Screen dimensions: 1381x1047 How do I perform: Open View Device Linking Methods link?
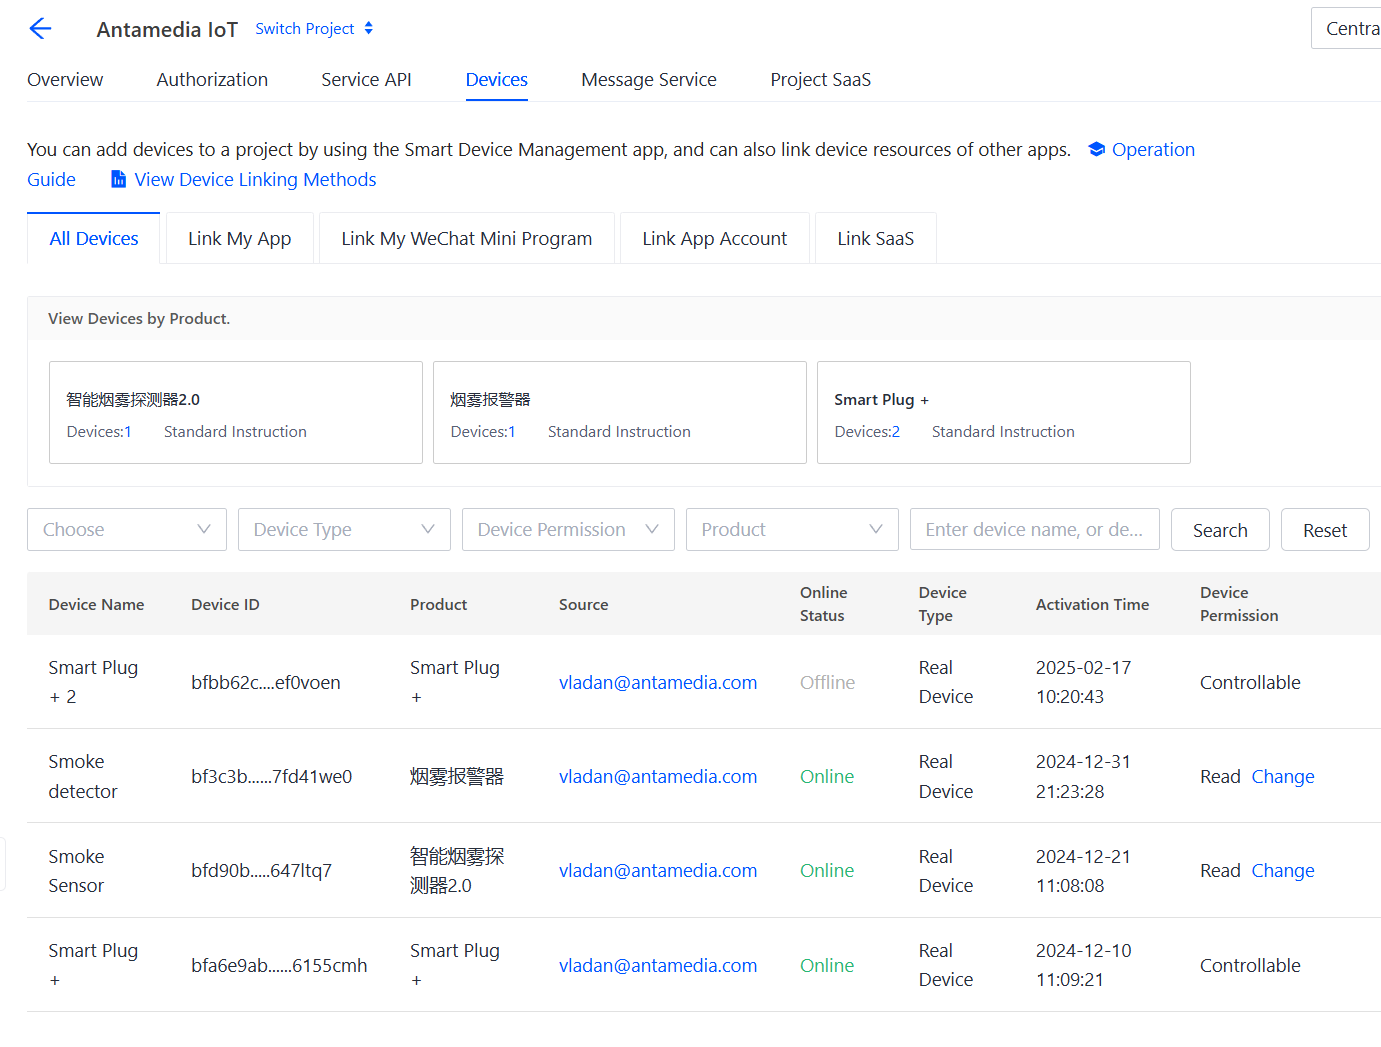coord(255,180)
